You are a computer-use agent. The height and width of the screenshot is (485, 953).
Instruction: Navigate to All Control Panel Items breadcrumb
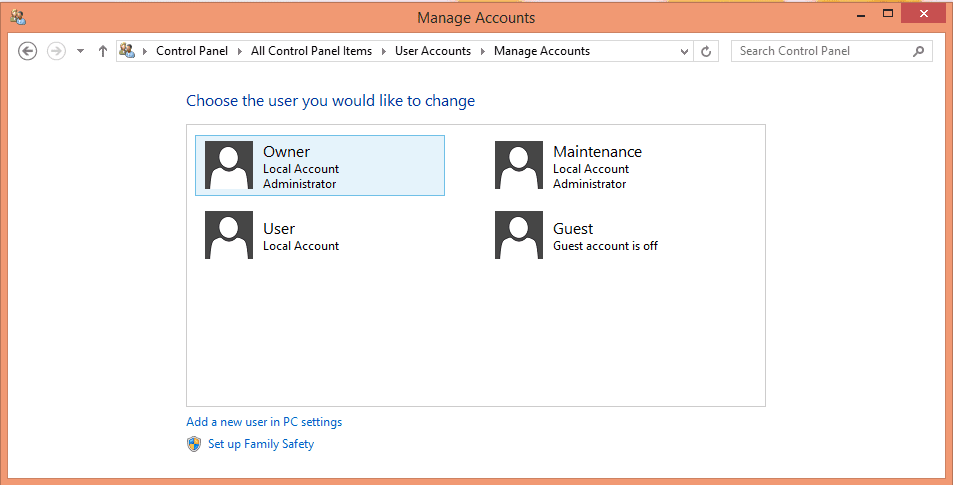tap(311, 51)
